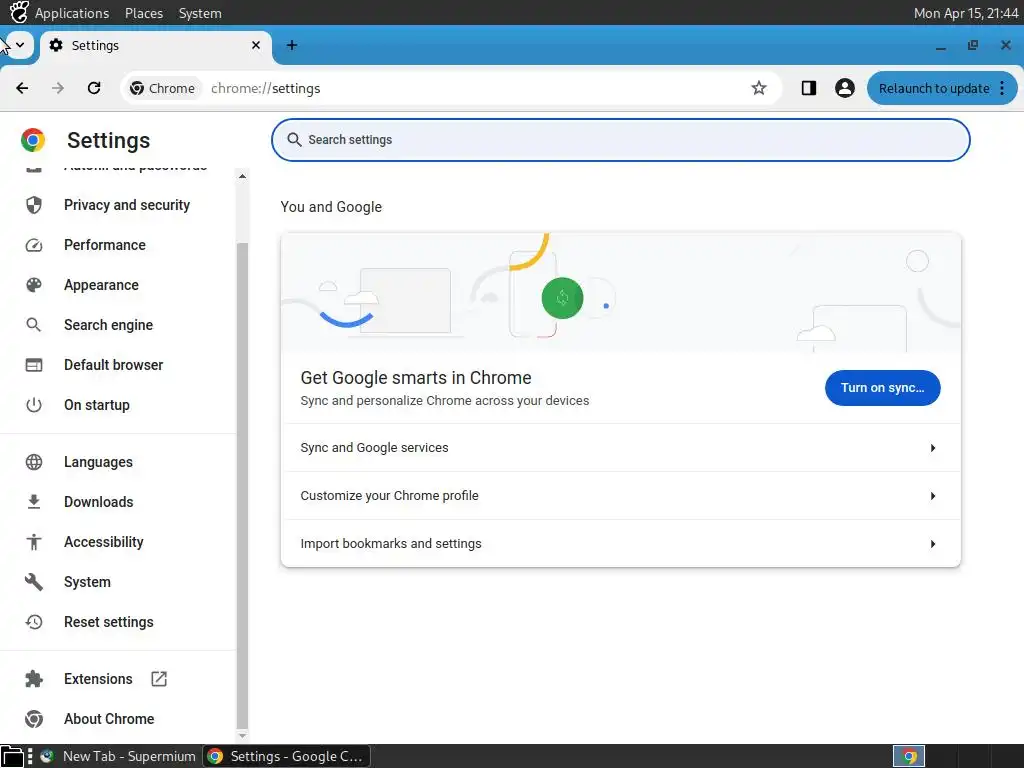The width and height of the screenshot is (1024, 768).
Task: Open Accessibility settings section
Action: 104,542
